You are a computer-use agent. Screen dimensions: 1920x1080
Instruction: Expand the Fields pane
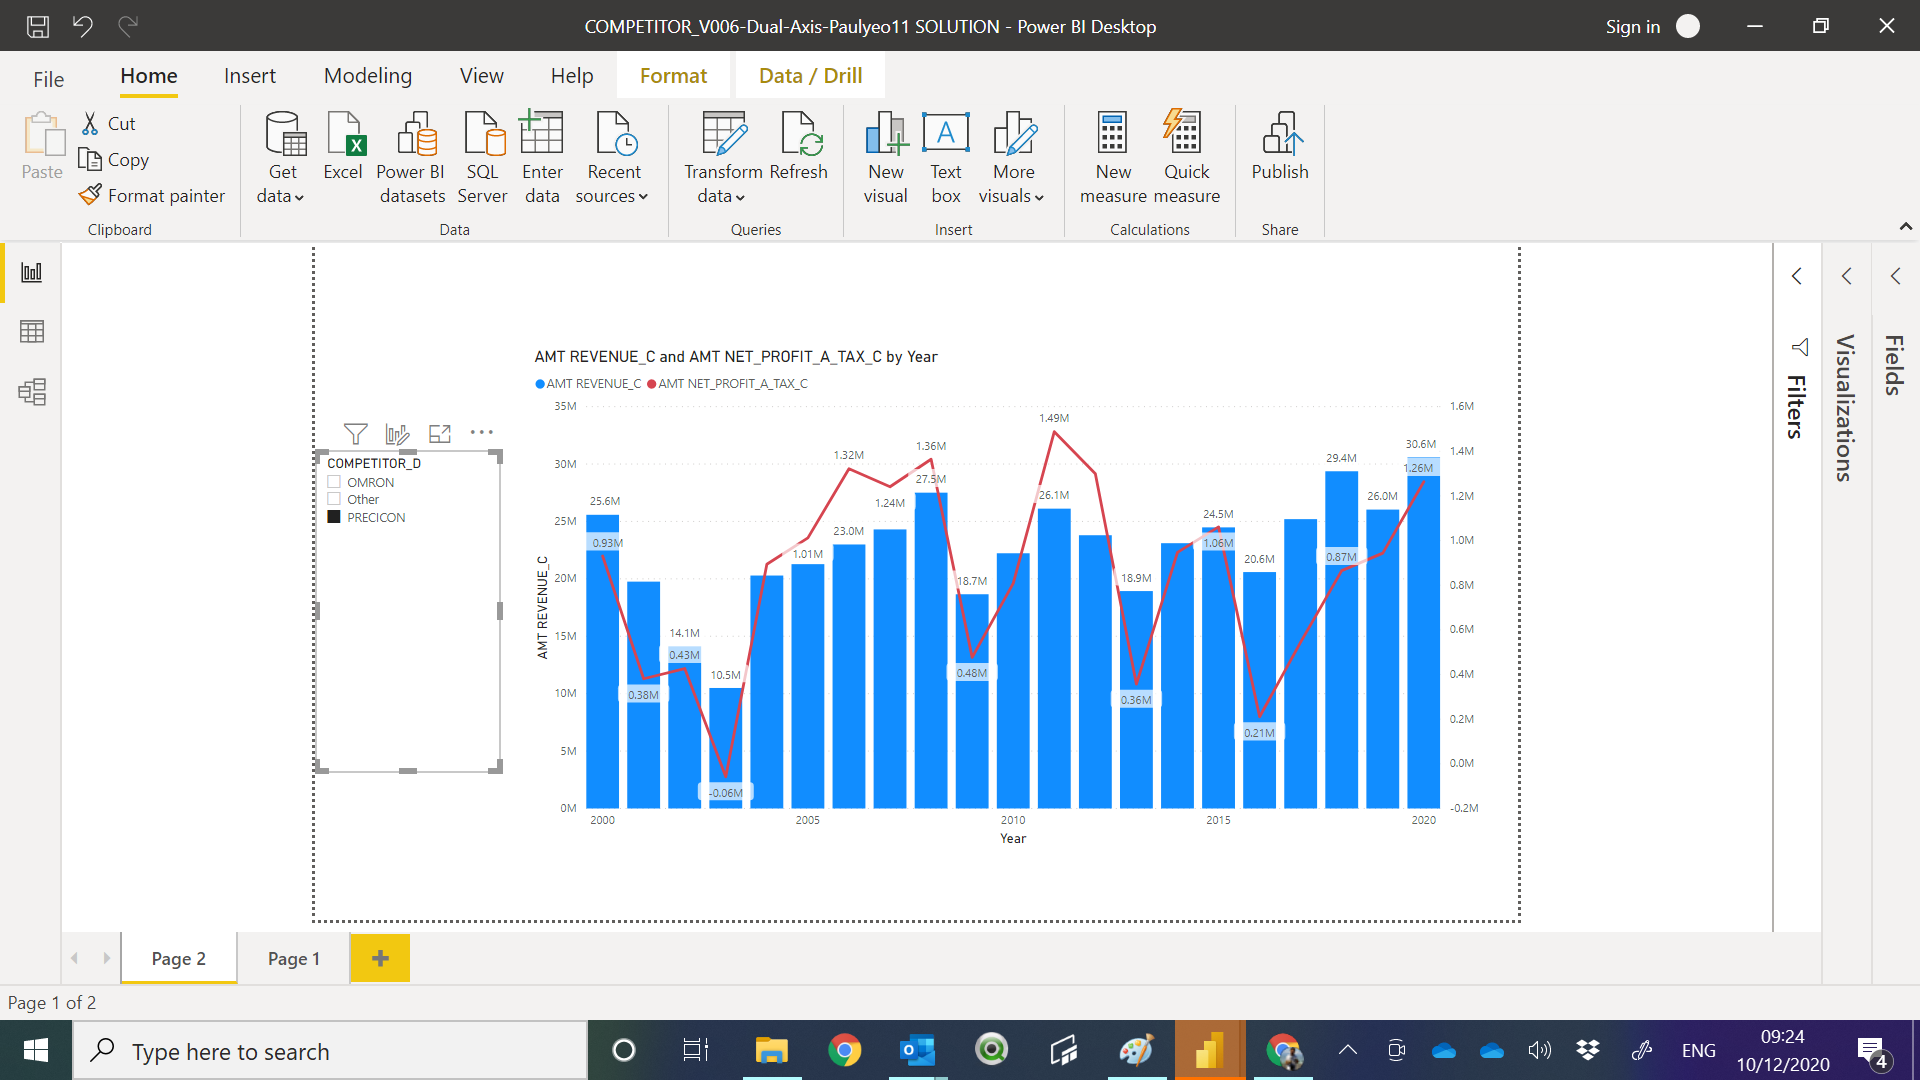pos(1896,276)
